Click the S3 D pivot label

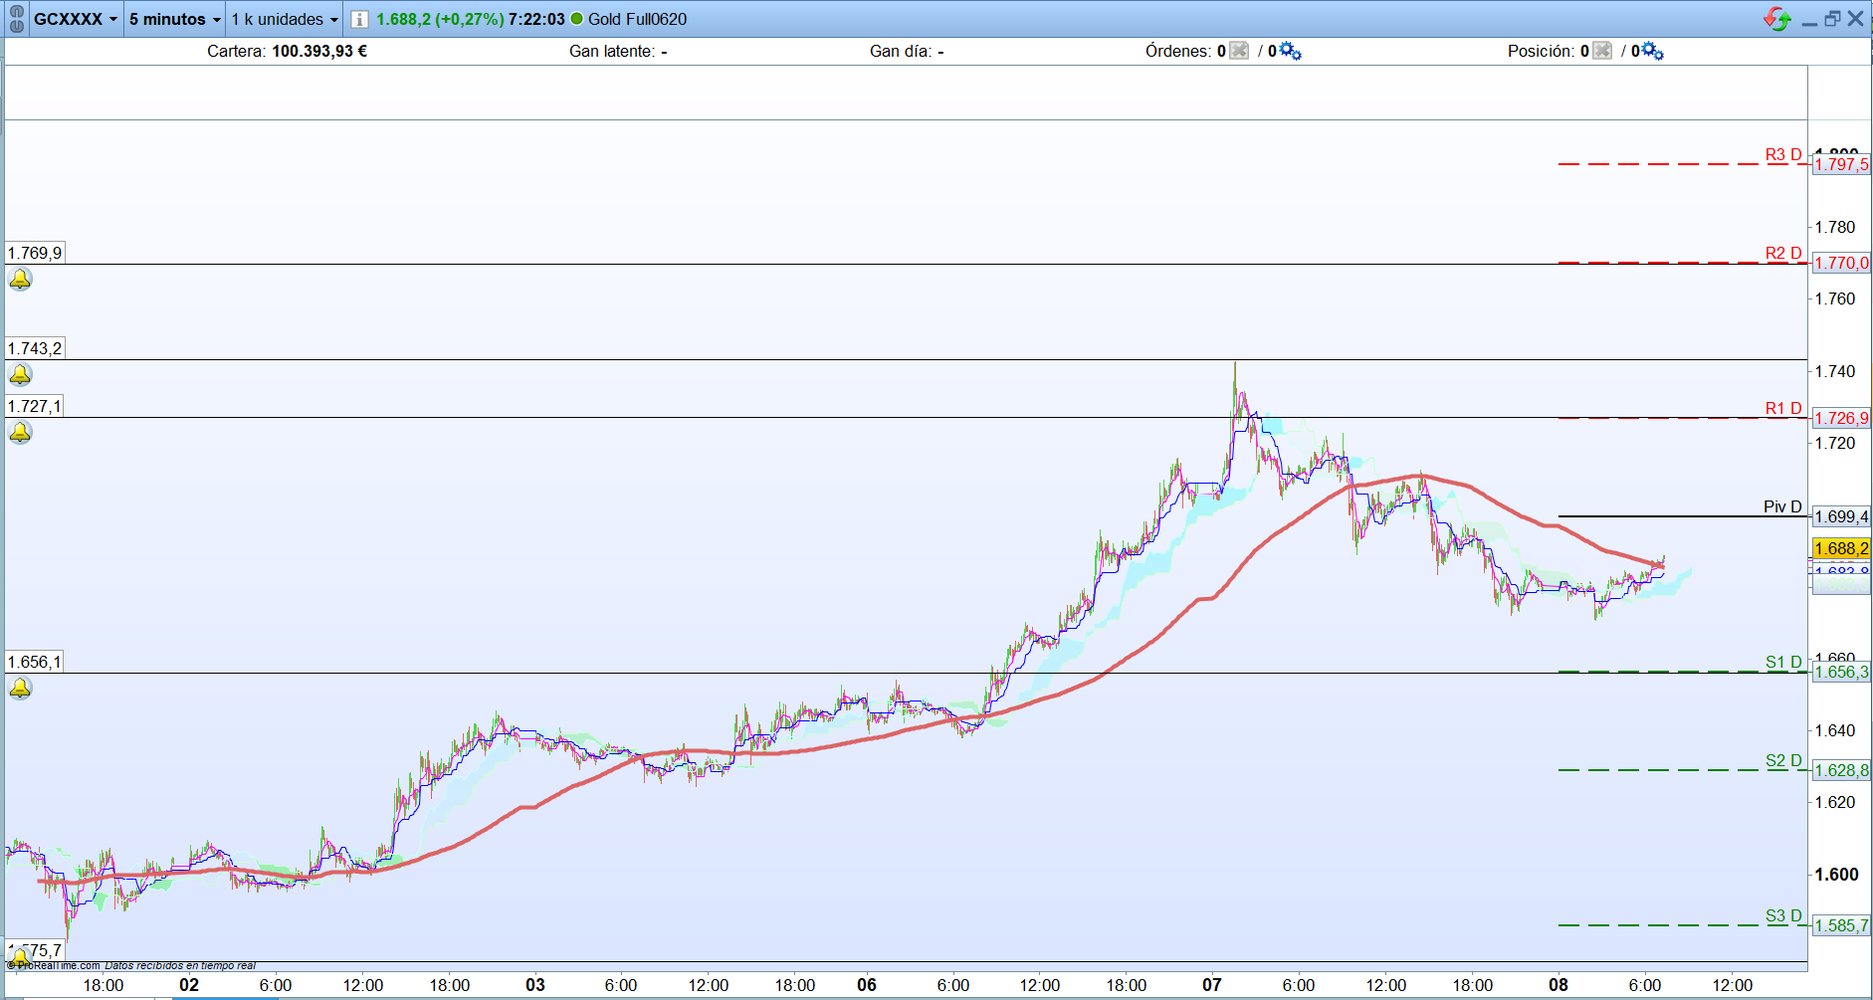1783,916
